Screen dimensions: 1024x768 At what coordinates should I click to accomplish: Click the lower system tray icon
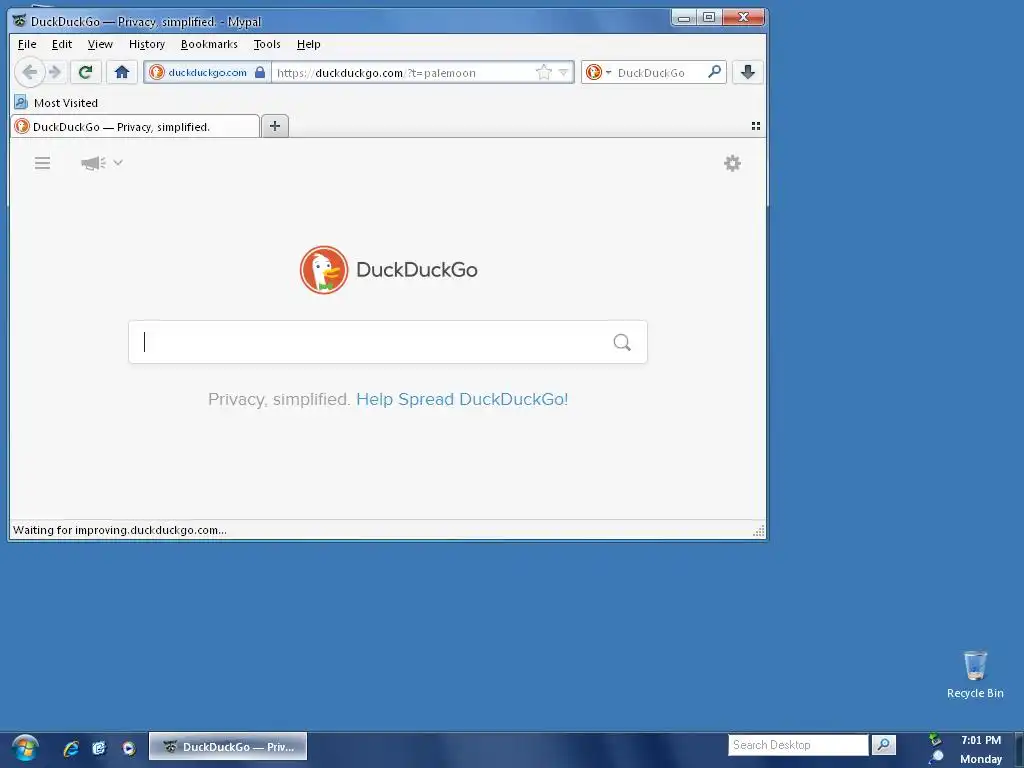[x=936, y=759]
